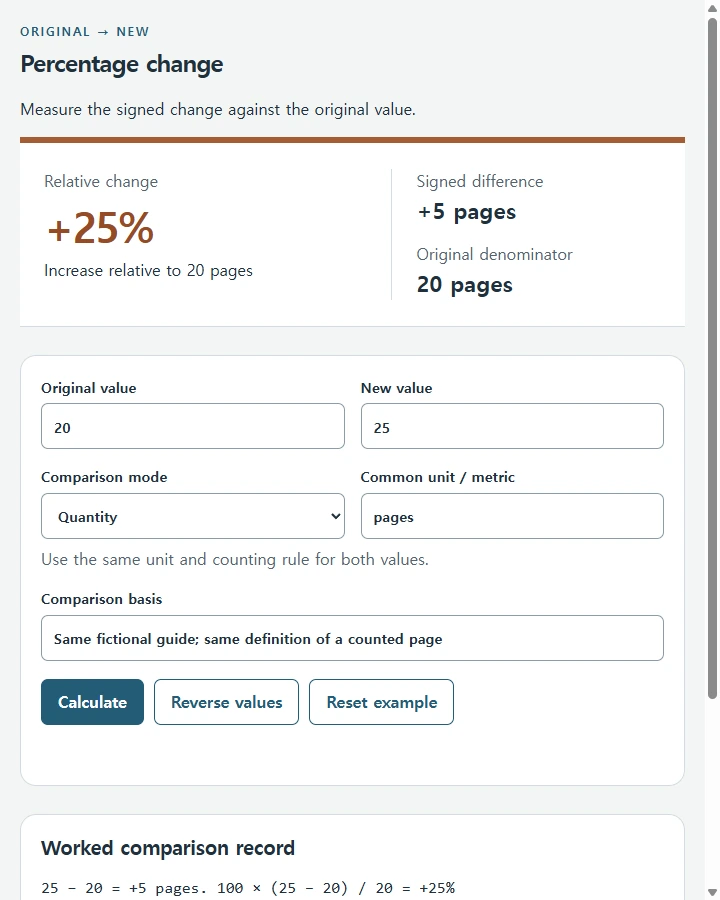This screenshot has width=720, height=900.
Task: Open the Comparison mode dropdown
Action: coord(193,516)
